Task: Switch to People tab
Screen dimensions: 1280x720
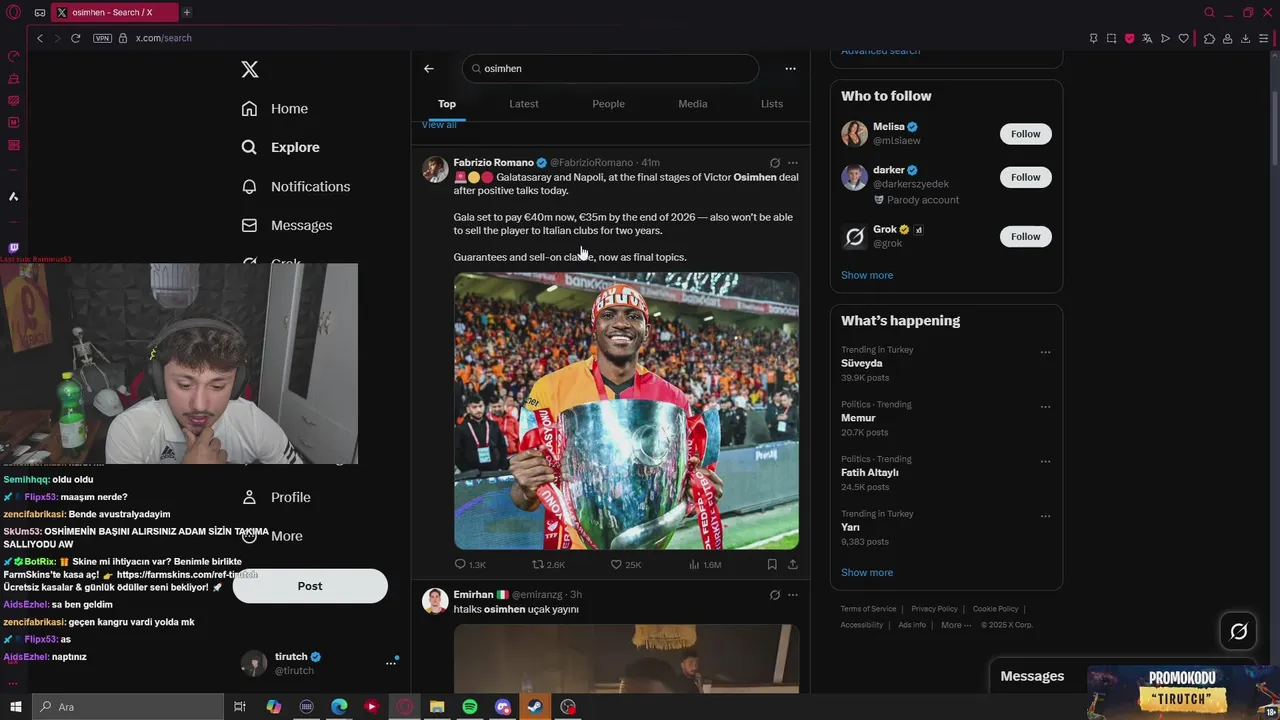Action: tap(608, 104)
